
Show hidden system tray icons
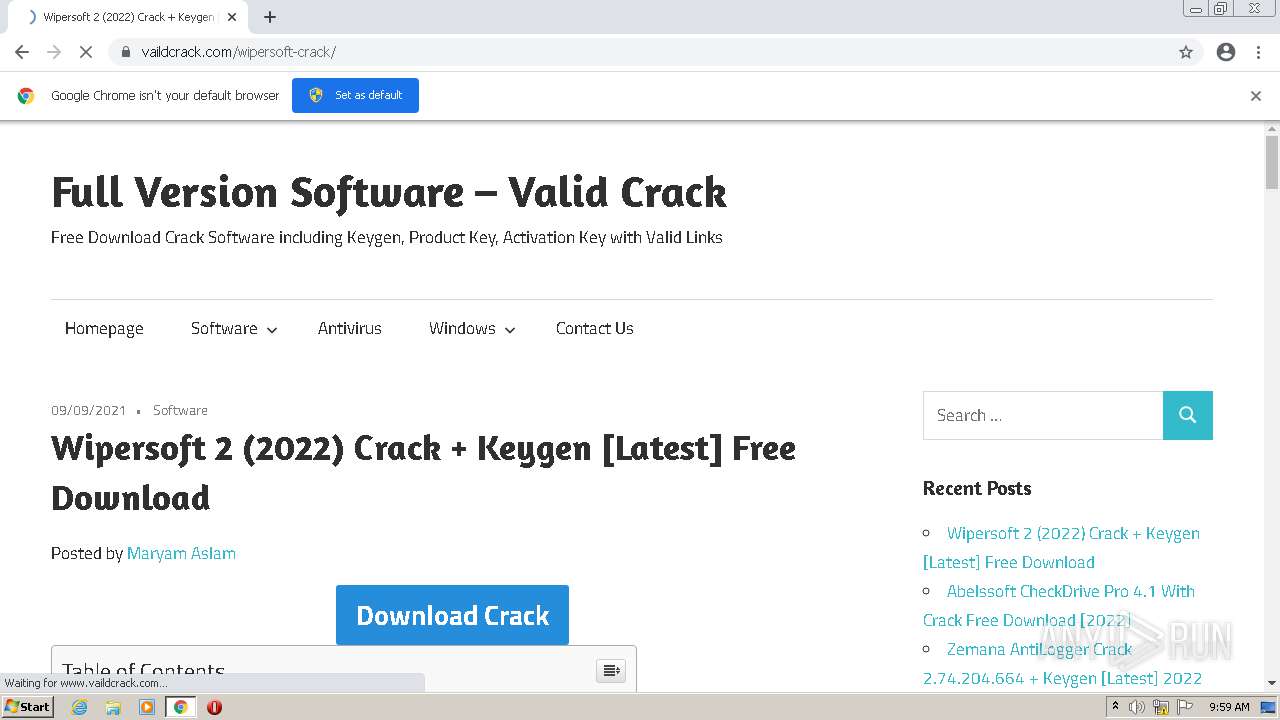pos(1115,707)
